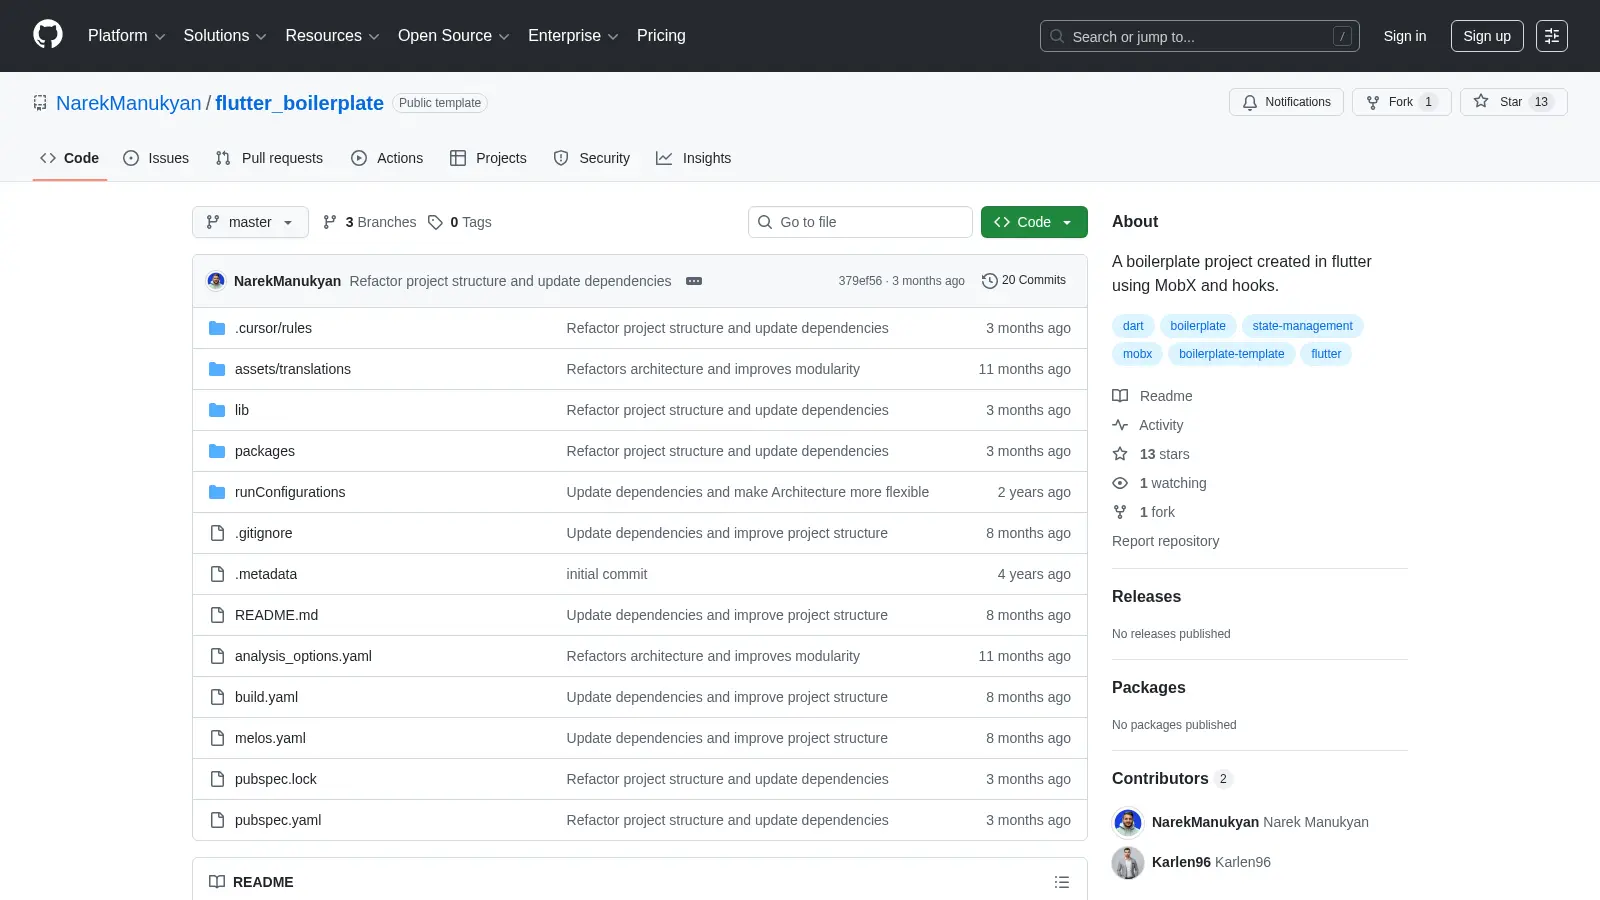Click the tags icon next to 0 Tags
The width and height of the screenshot is (1600, 900).
coord(435,222)
